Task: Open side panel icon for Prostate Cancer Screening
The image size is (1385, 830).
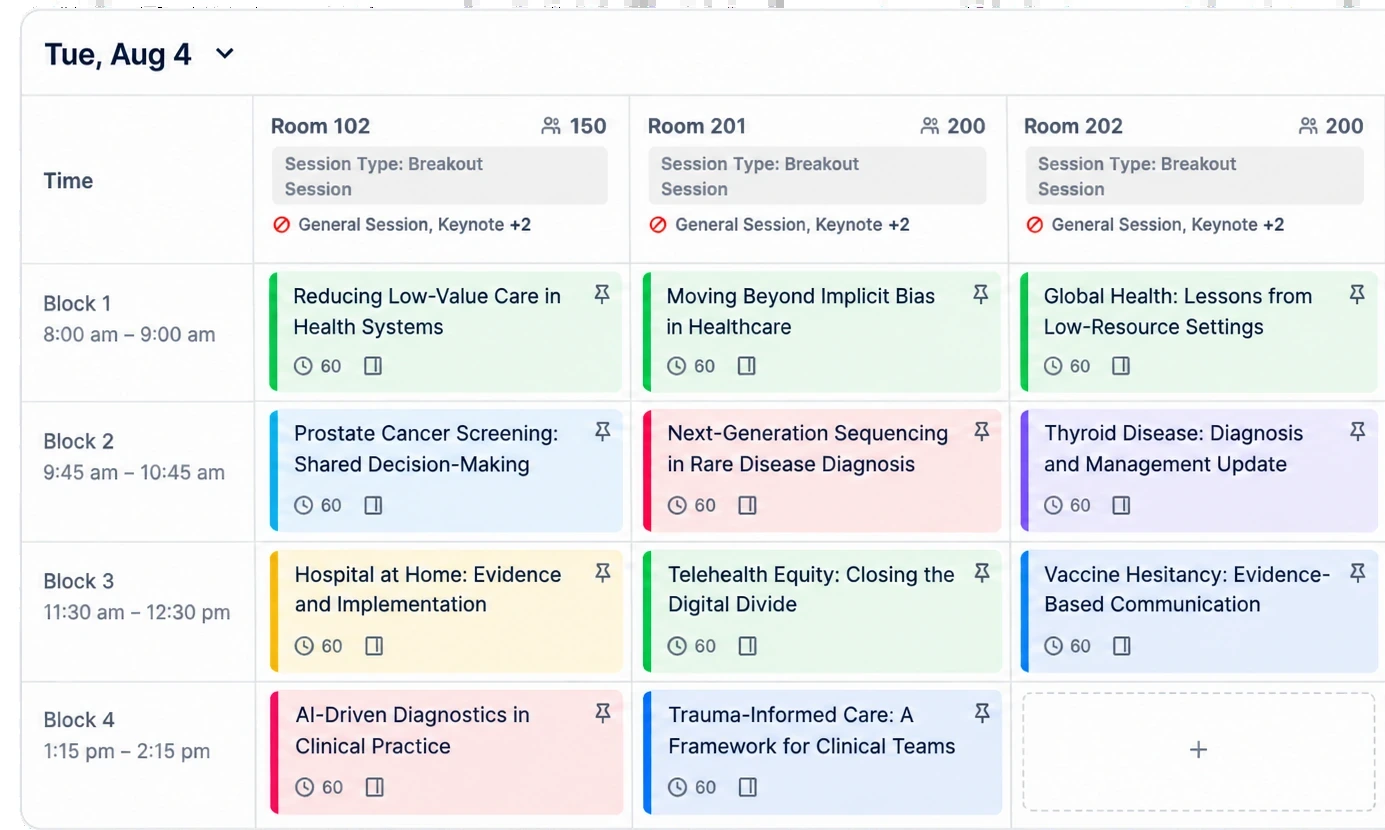Action: click(373, 505)
